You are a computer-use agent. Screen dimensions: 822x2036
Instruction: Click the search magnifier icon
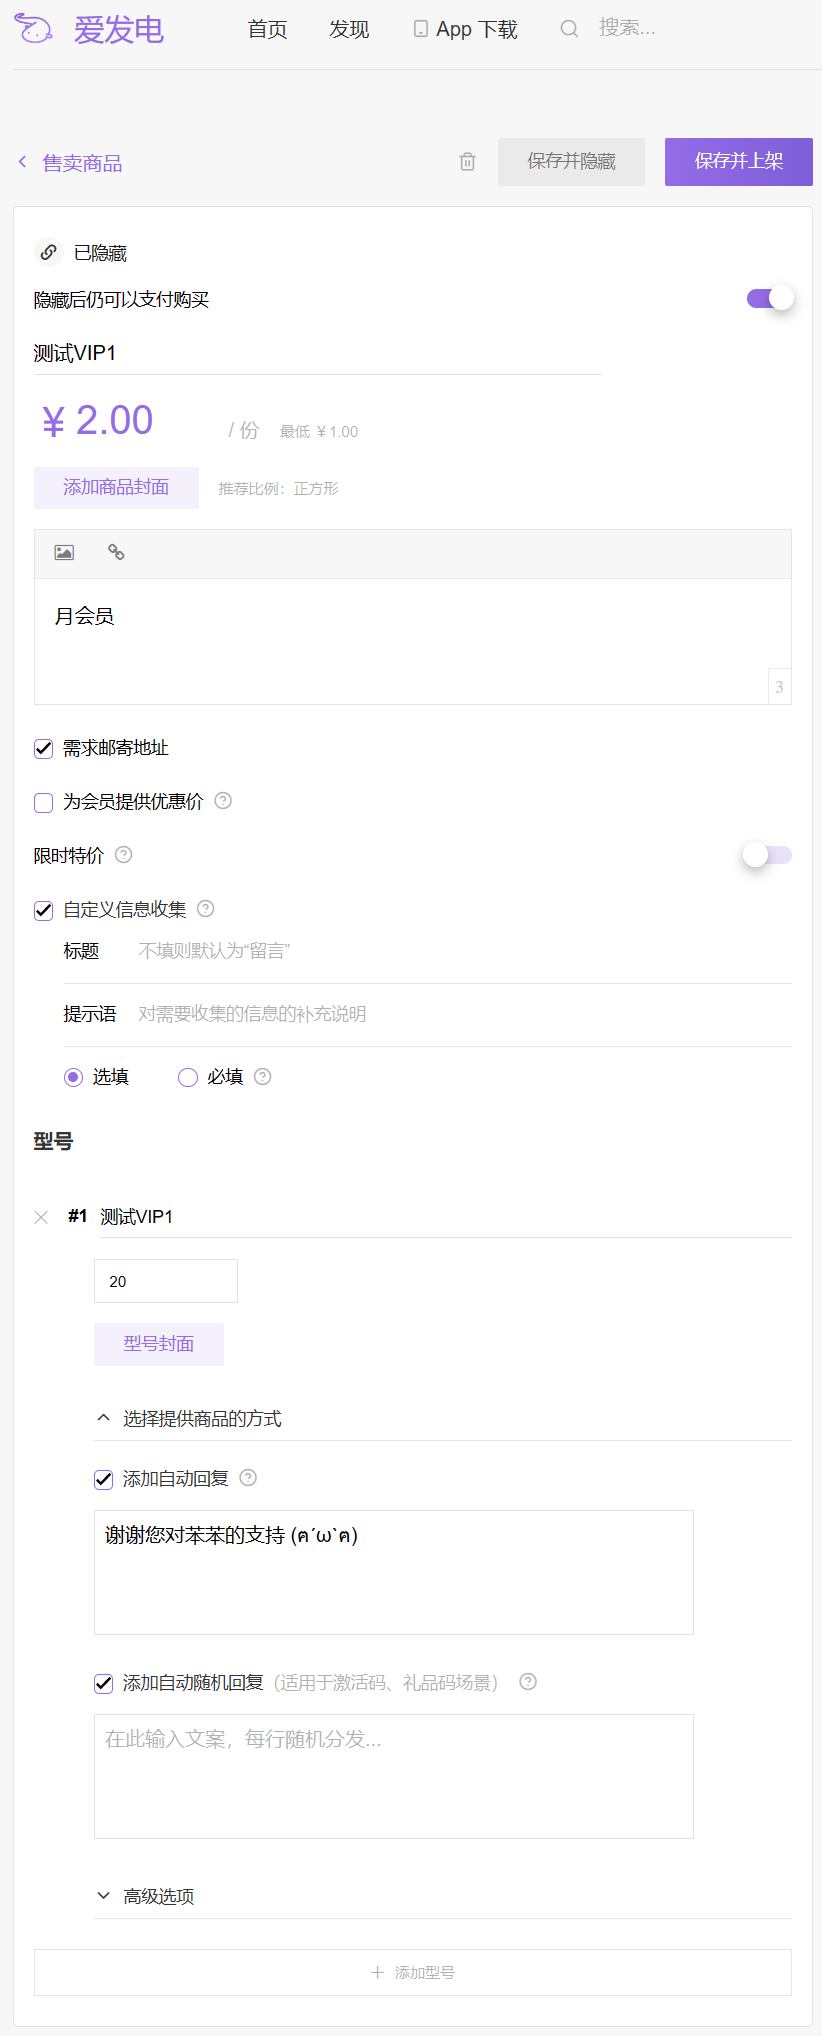coord(569,29)
